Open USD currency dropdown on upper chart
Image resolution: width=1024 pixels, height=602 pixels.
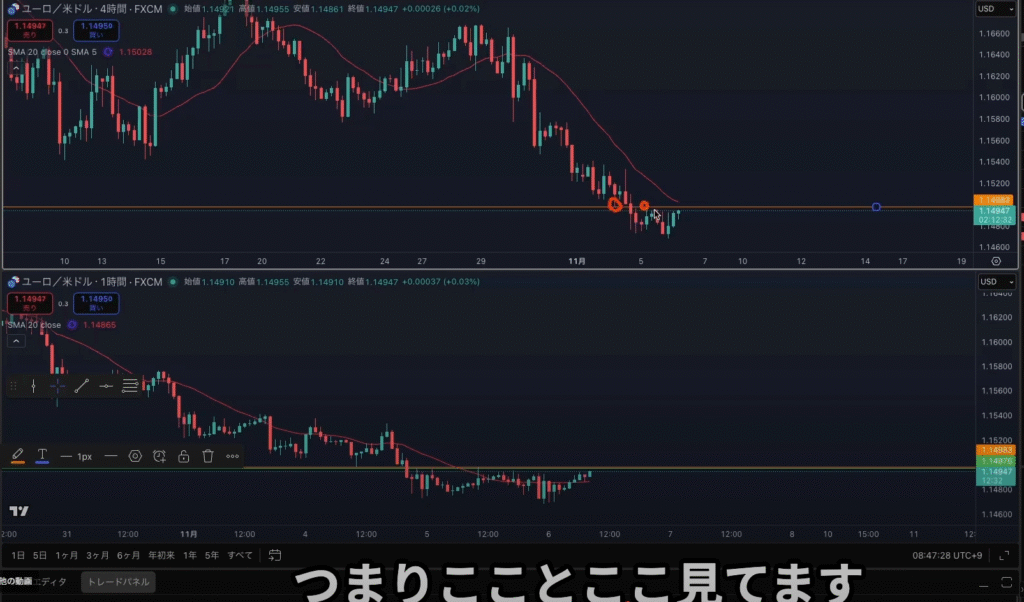[996, 9]
